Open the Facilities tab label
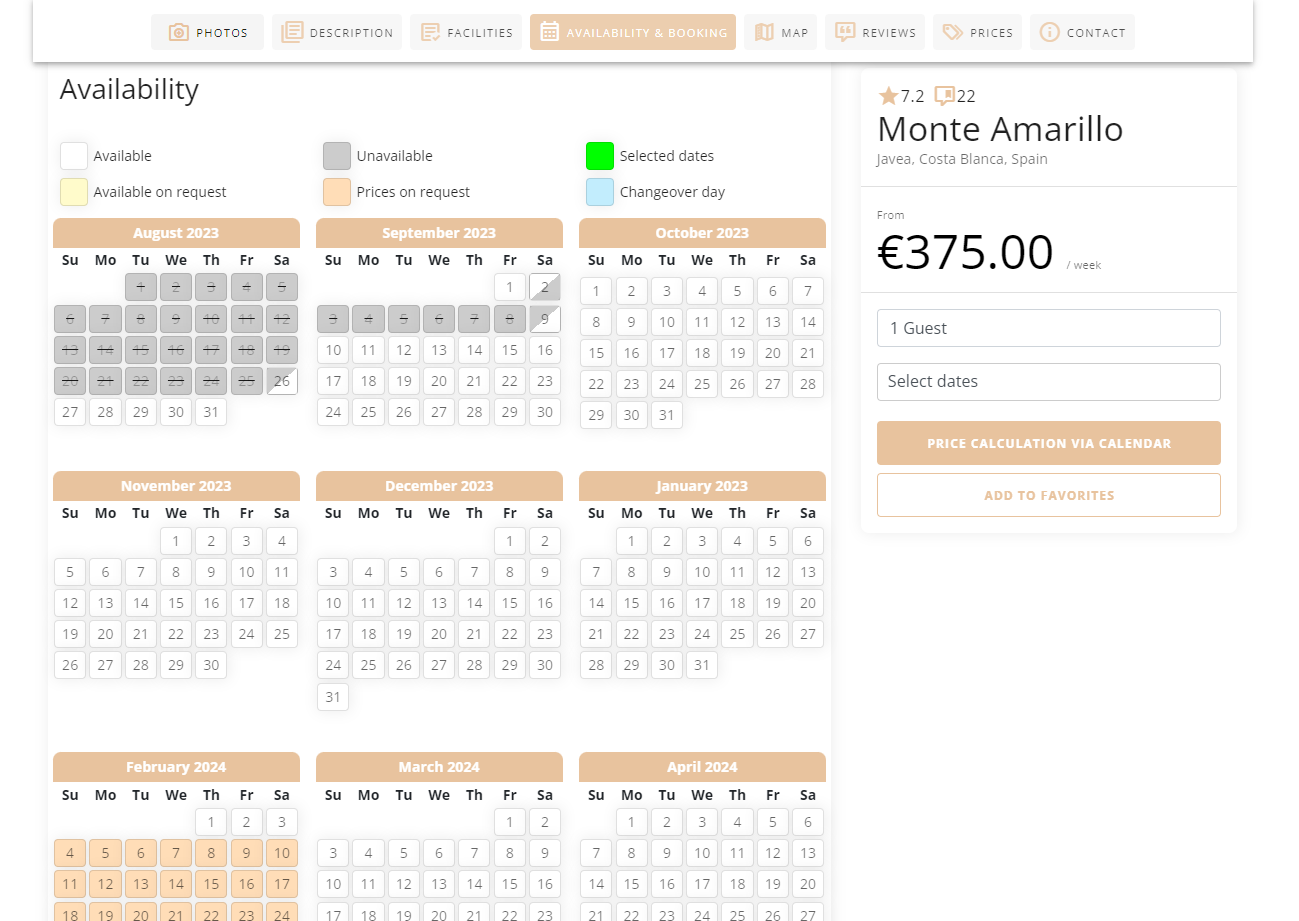Viewport: 1299px width, 921px height. tap(480, 33)
